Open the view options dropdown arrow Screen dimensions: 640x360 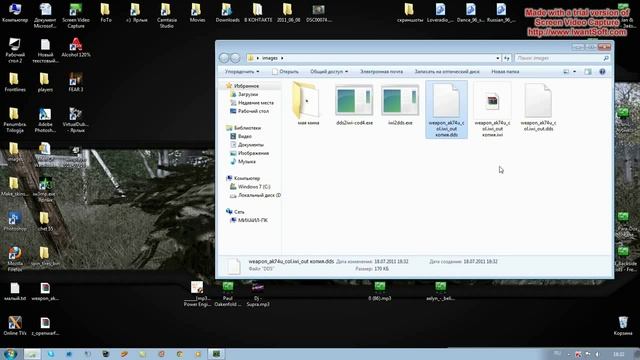tap(574, 71)
